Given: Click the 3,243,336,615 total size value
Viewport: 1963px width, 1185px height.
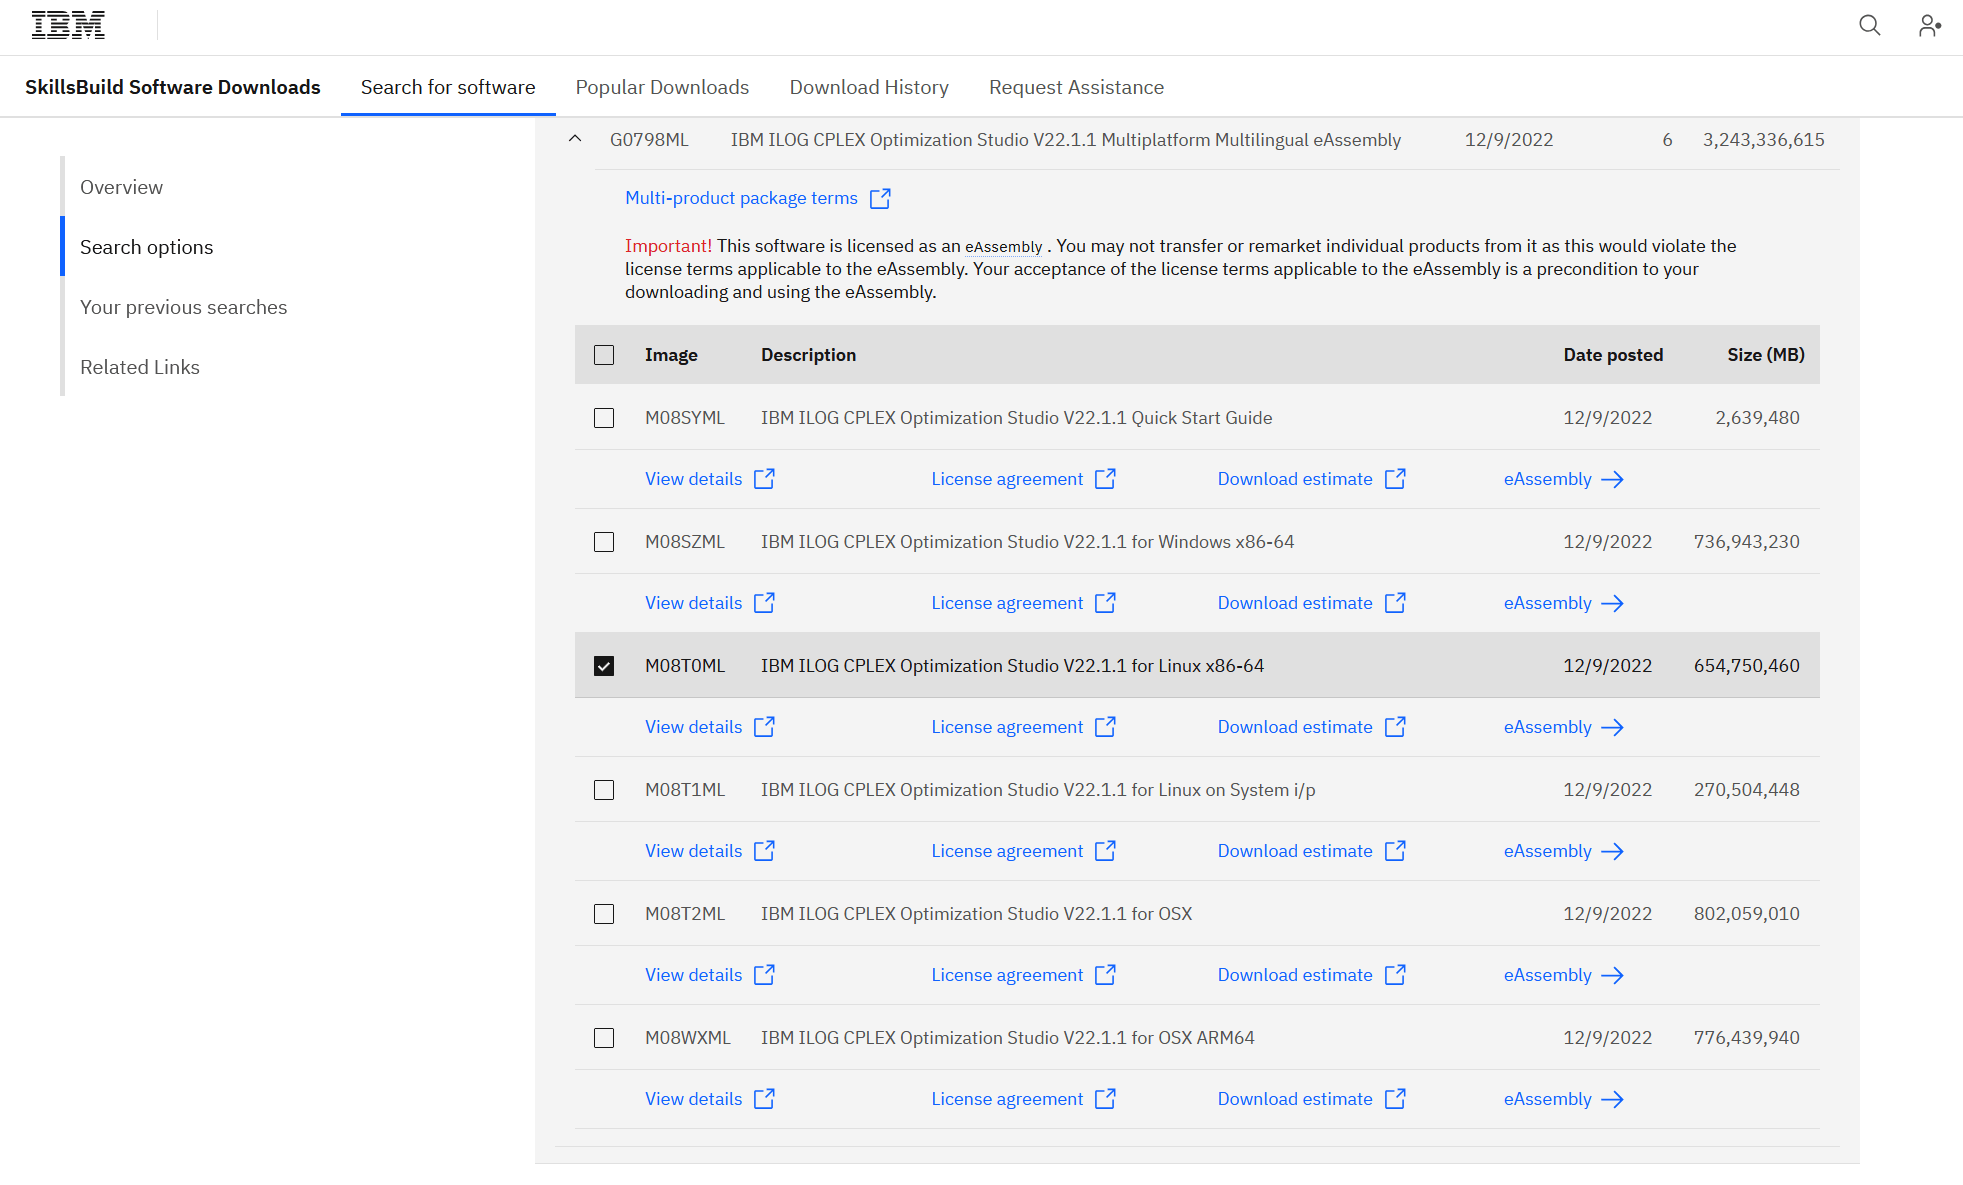Looking at the screenshot, I should coord(1763,140).
